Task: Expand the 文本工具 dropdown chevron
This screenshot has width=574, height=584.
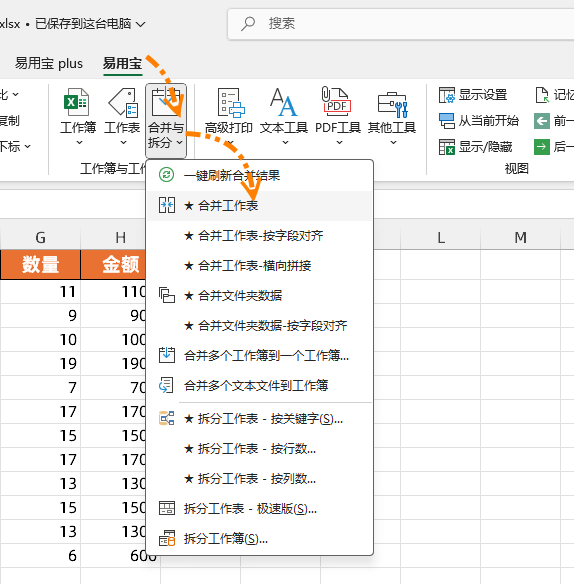Action: 285,142
